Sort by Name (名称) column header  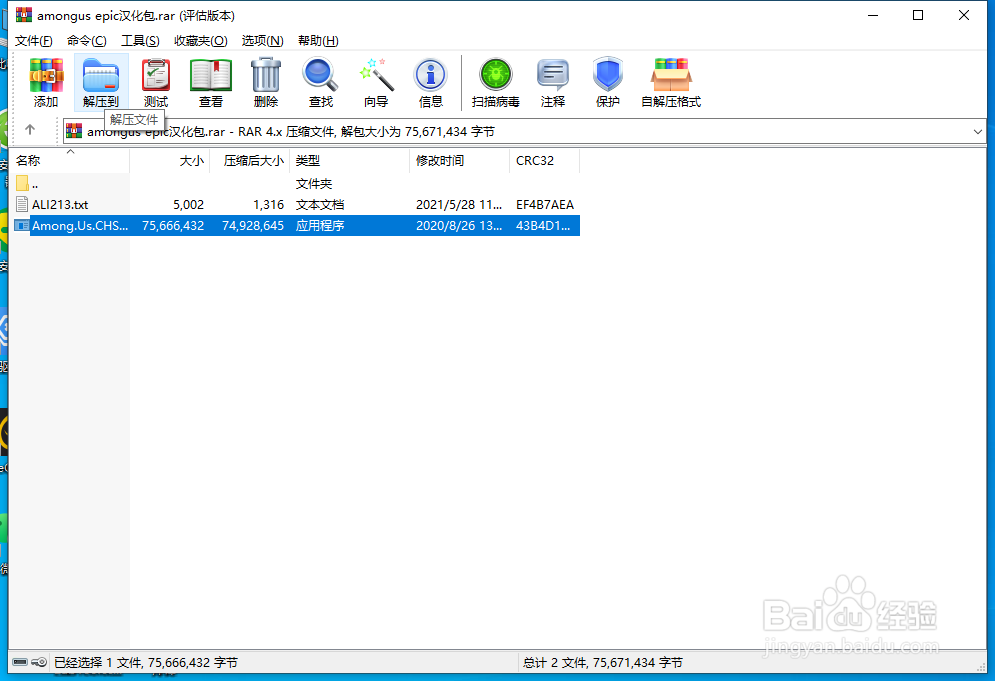pyautogui.click(x=70, y=161)
